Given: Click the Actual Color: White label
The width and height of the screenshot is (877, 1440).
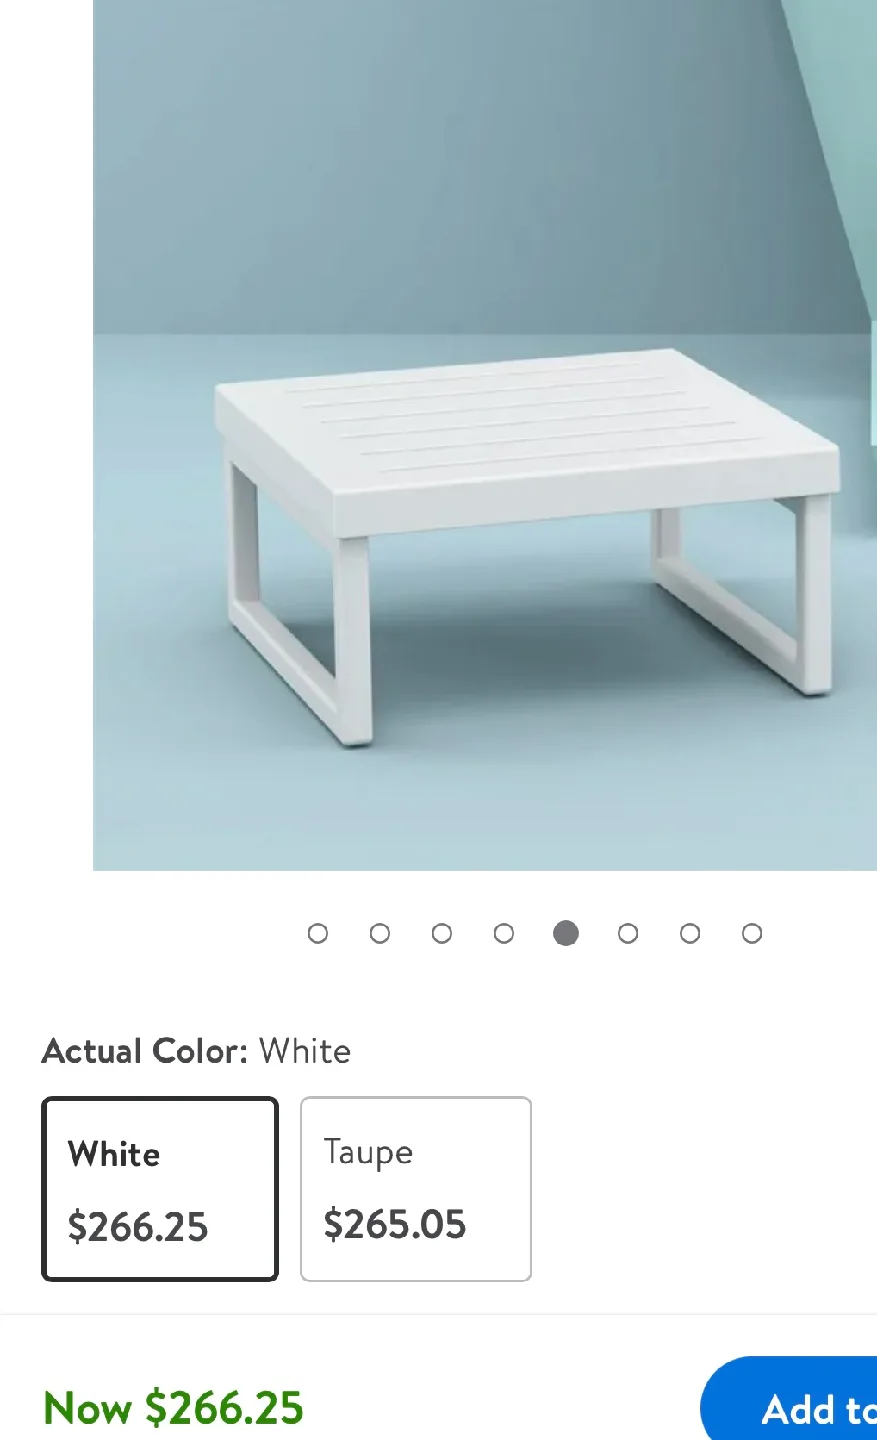Looking at the screenshot, I should [196, 1051].
